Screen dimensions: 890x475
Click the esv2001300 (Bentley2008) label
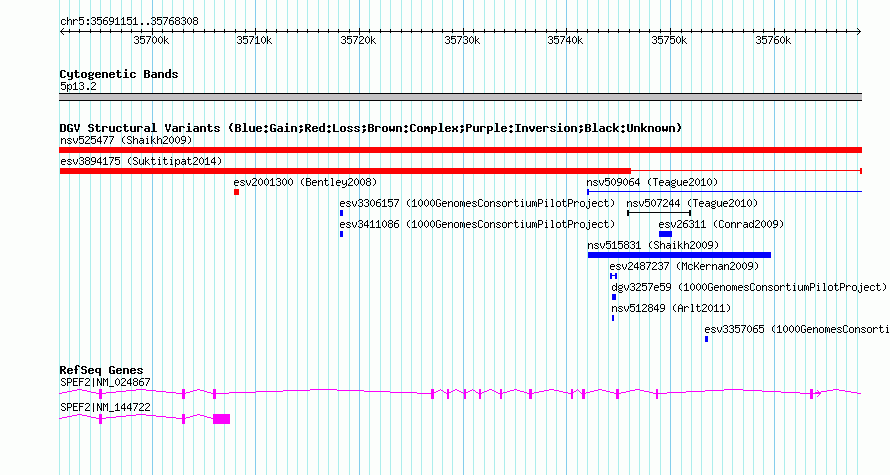pos(305,182)
